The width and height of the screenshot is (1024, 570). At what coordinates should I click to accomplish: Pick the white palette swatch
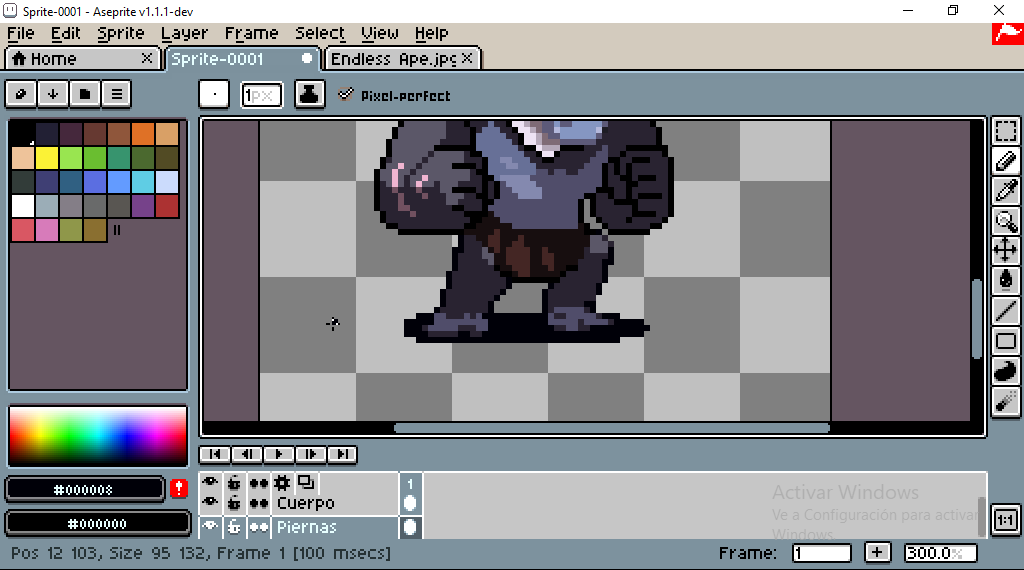pos(23,206)
